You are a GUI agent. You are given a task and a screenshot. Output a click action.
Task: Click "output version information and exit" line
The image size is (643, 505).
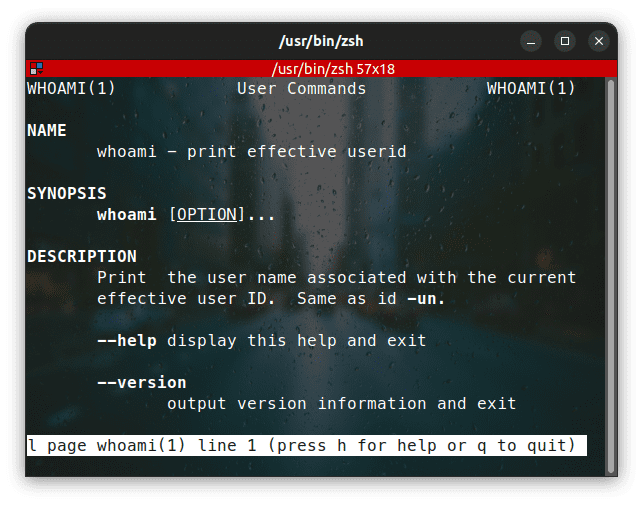(x=341, y=403)
